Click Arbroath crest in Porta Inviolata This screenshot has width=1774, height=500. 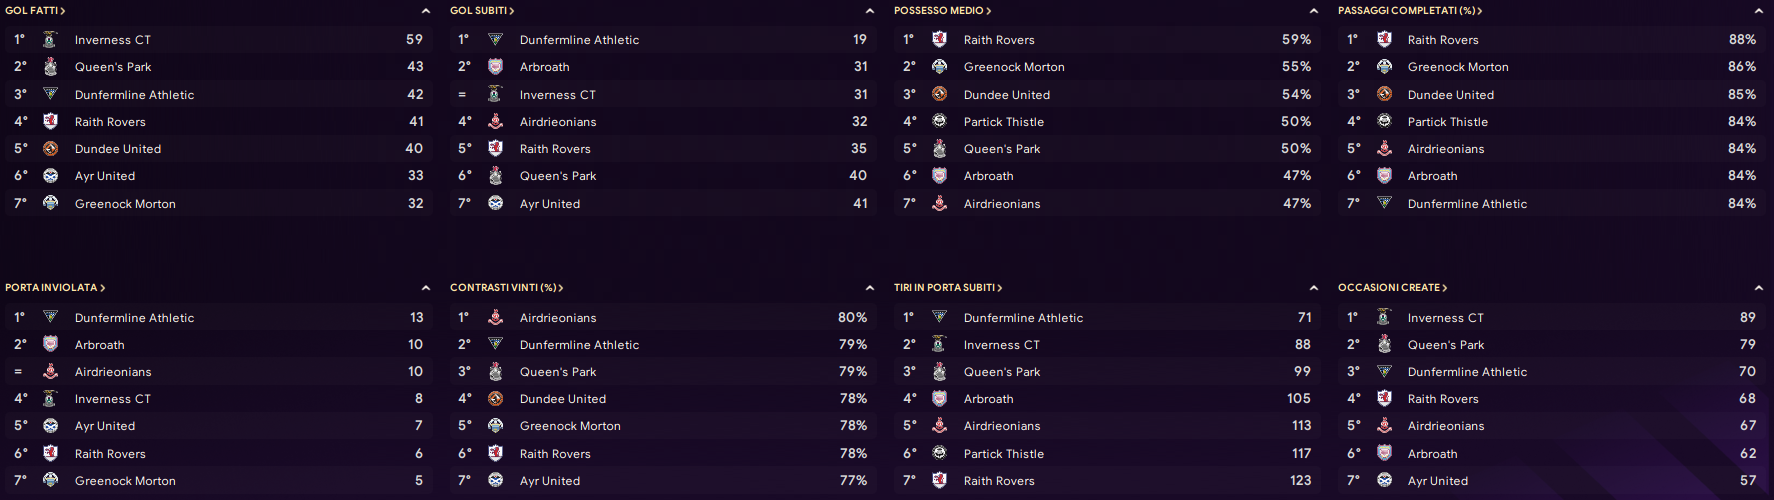(50, 345)
